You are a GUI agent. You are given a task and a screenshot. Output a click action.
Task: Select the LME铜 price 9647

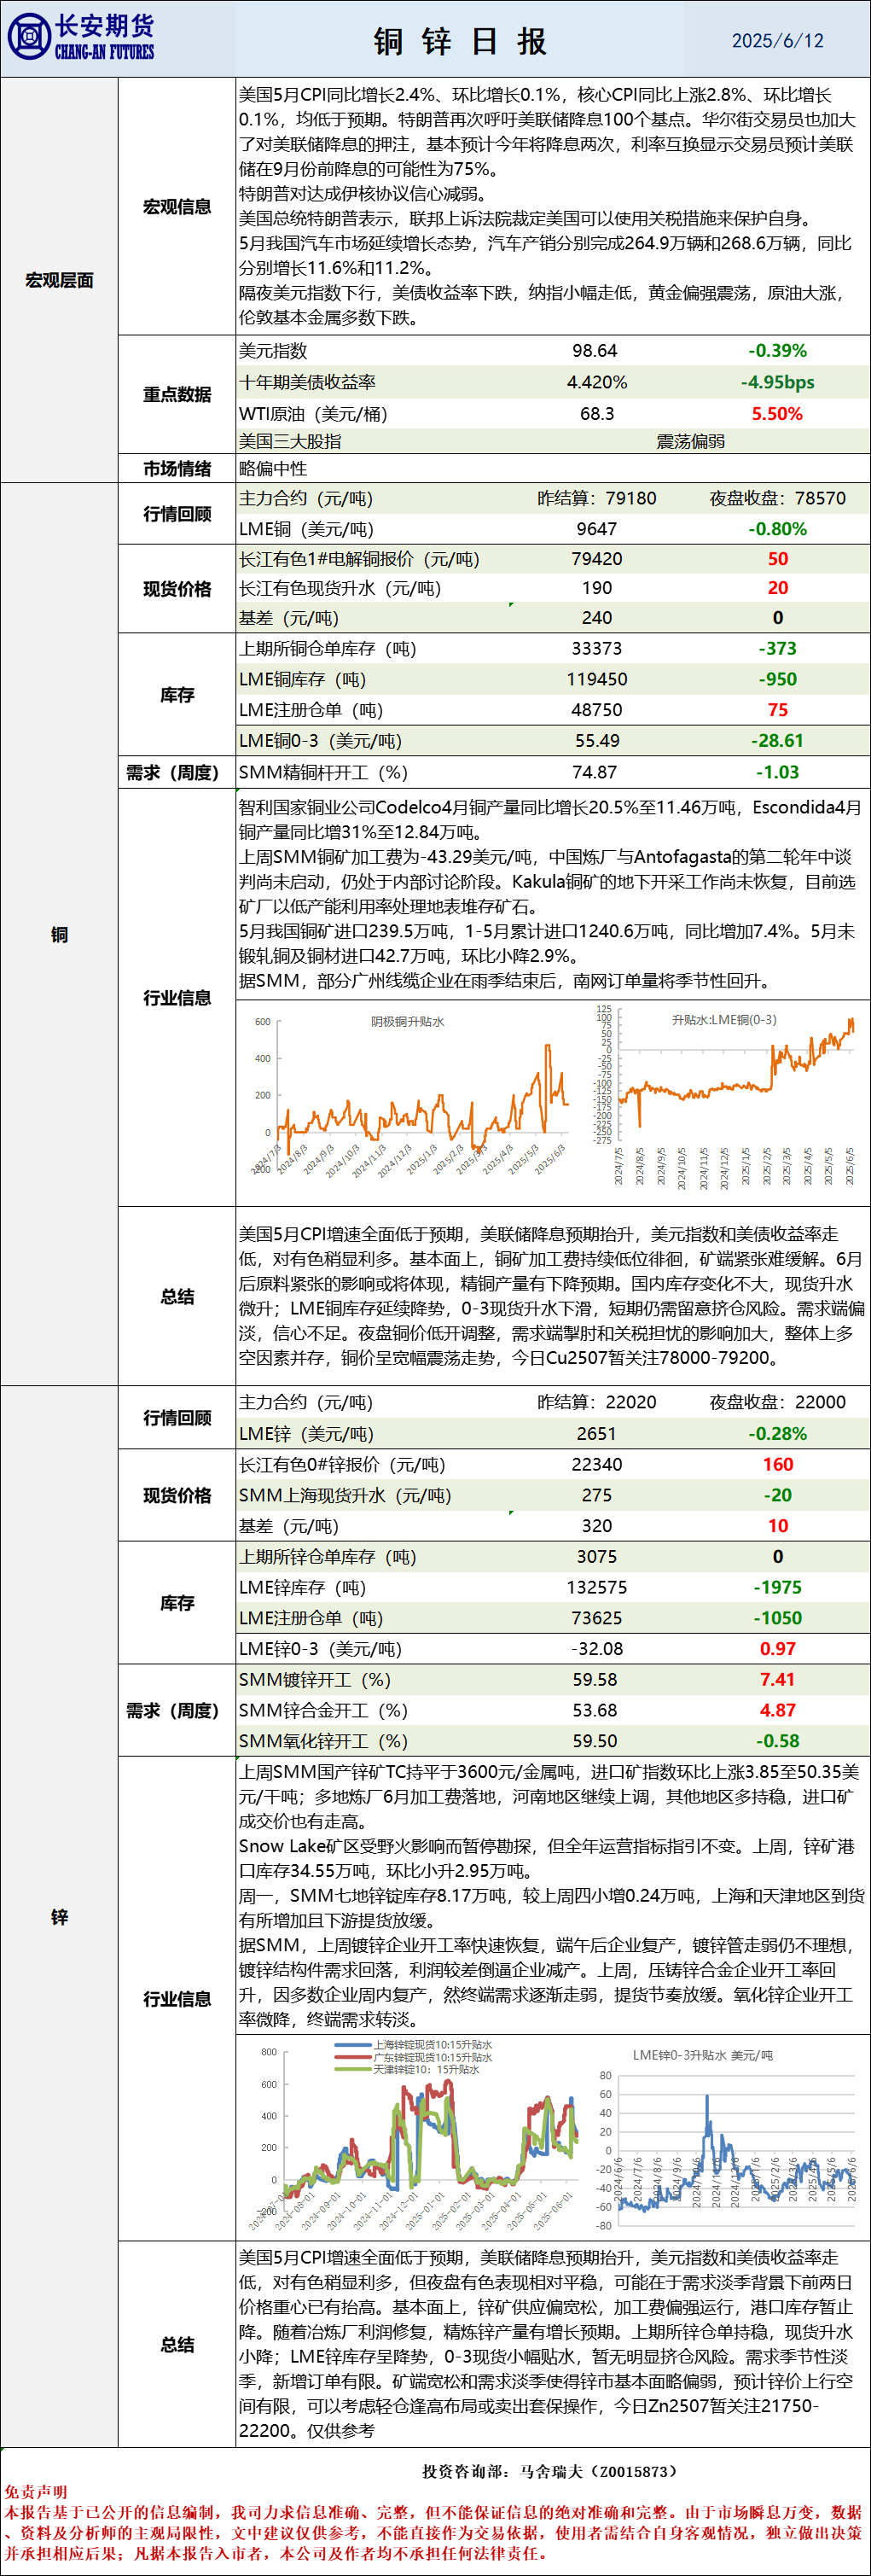click(x=597, y=529)
